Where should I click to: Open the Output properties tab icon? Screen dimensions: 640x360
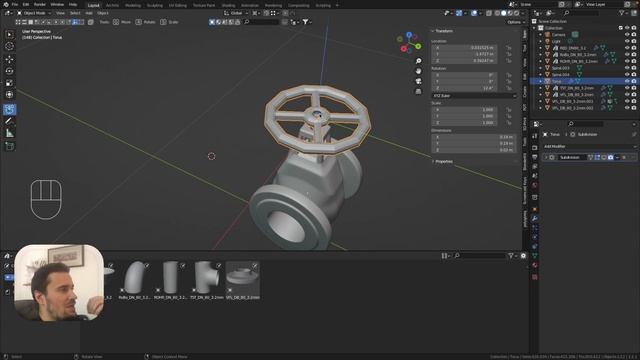[x=535, y=157]
